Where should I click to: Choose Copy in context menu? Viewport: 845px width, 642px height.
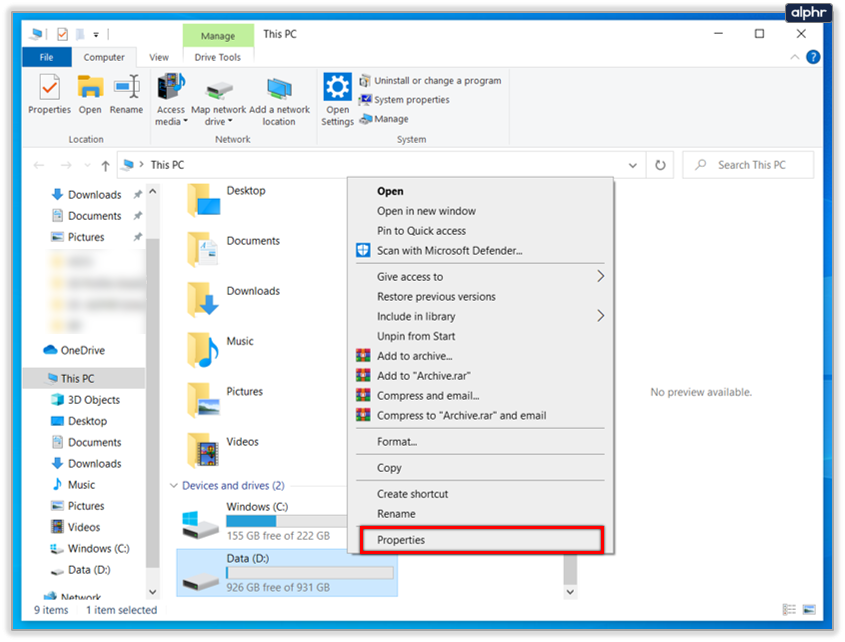point(389,468)
